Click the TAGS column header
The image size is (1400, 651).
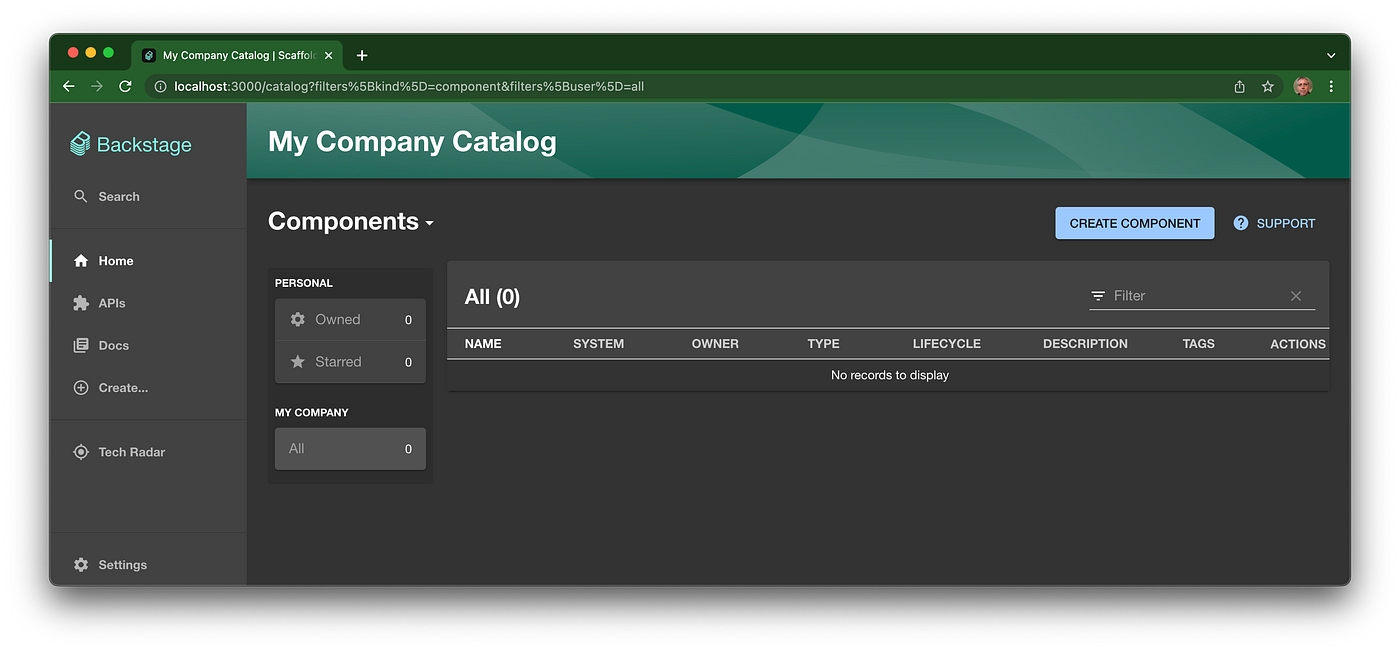(x=1198, y=344)
